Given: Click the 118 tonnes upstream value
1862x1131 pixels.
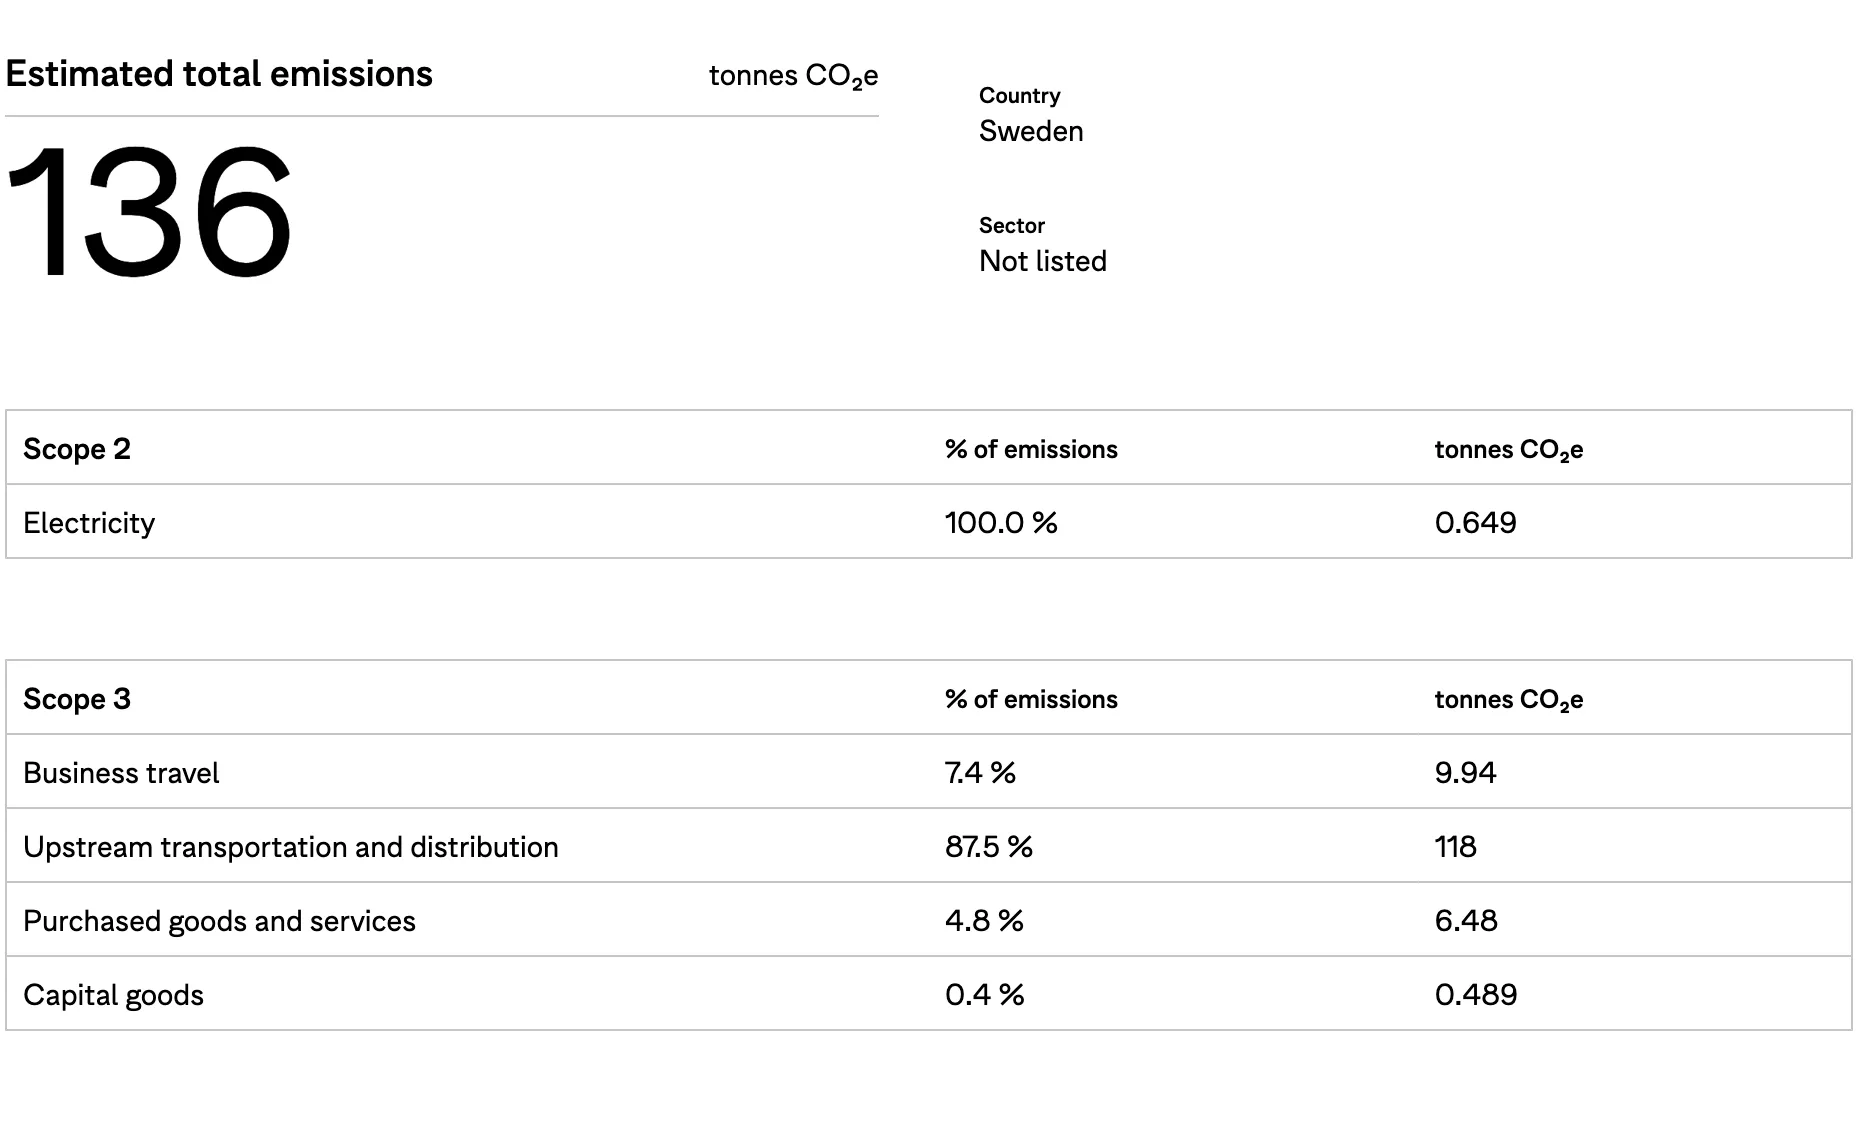Looking at the screenshot, I should [1455, 847].
